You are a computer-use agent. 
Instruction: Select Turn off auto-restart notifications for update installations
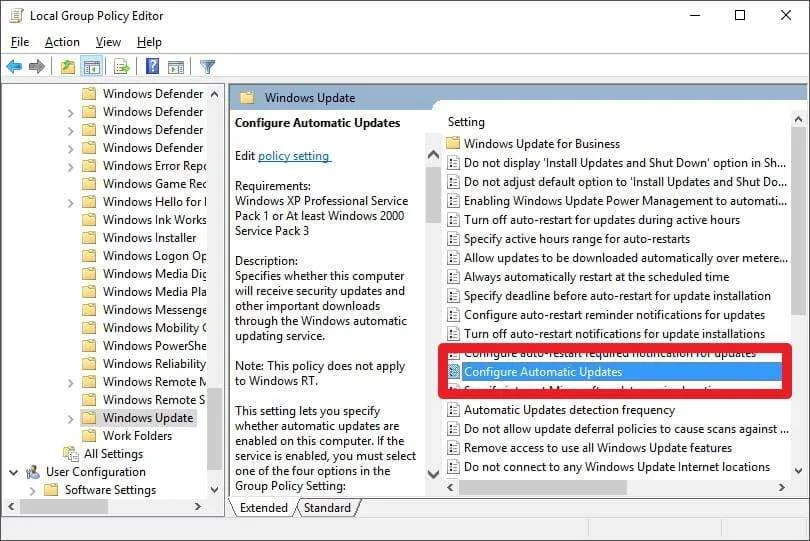(614, 334)
